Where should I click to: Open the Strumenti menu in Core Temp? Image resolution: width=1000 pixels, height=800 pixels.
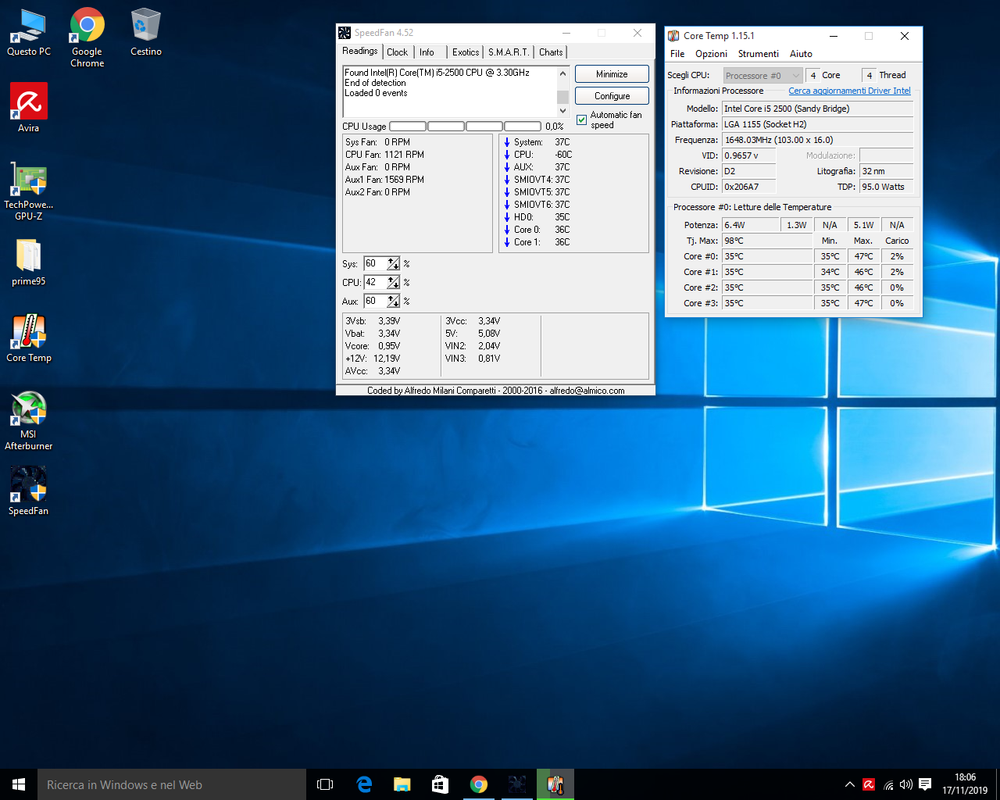click(758, 54)
